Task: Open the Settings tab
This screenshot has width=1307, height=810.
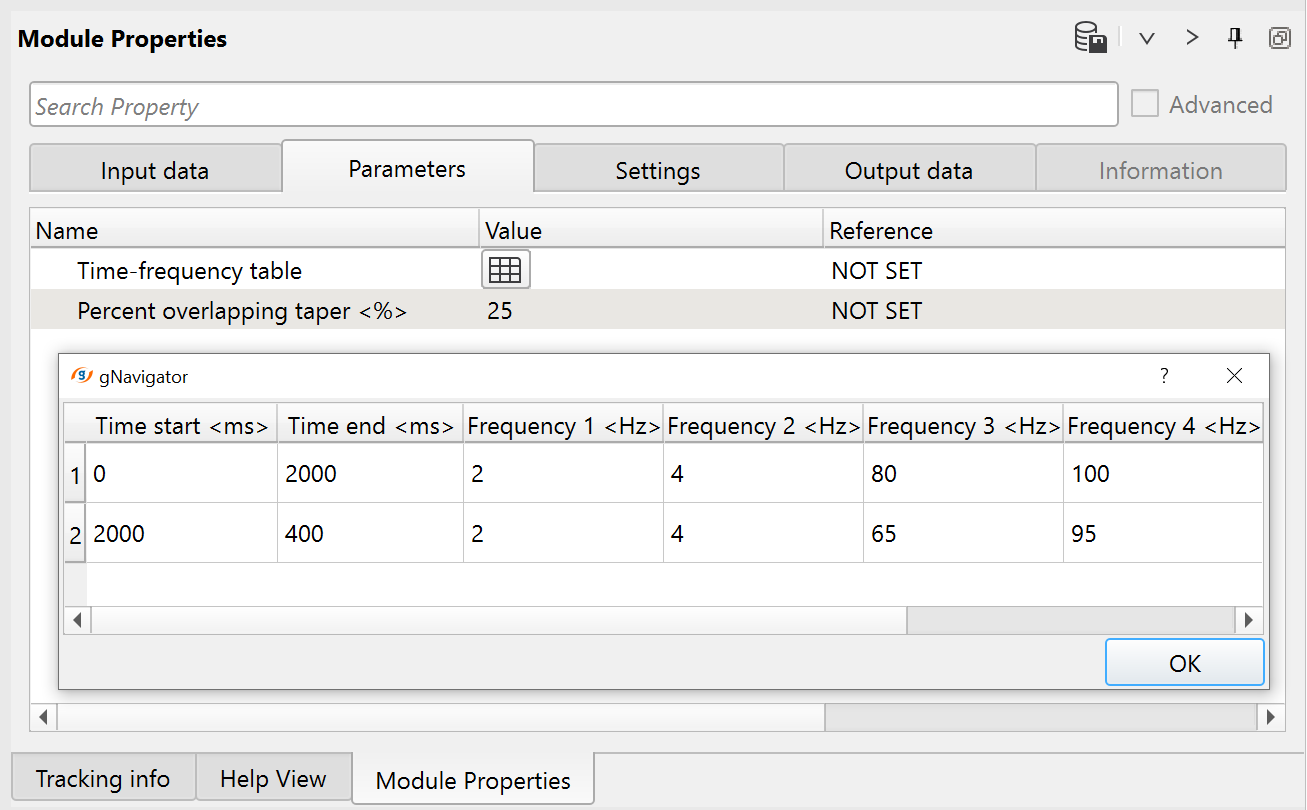Action: [658, 171]
